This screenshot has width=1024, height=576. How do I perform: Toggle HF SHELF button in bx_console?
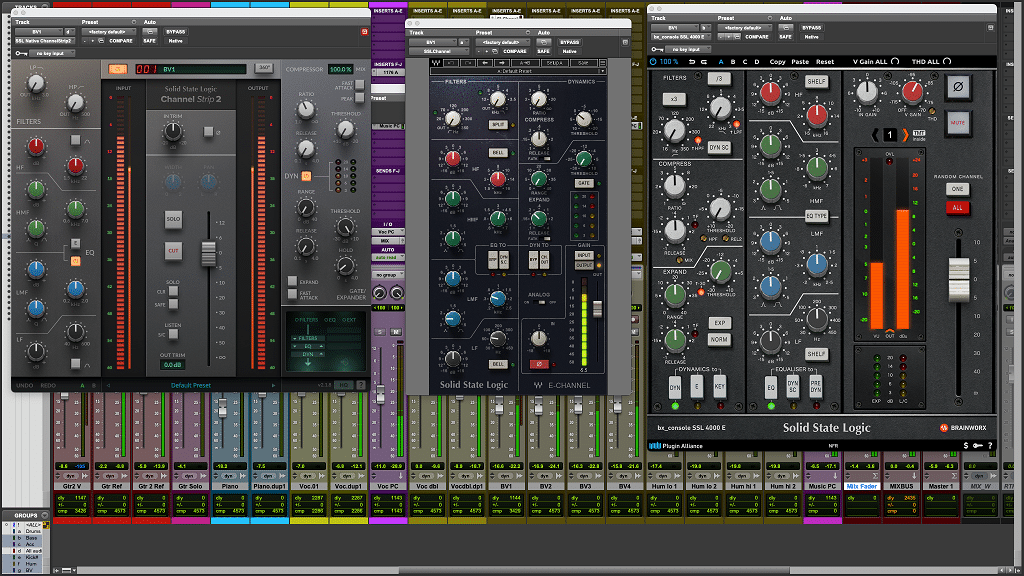pos(816,82)
